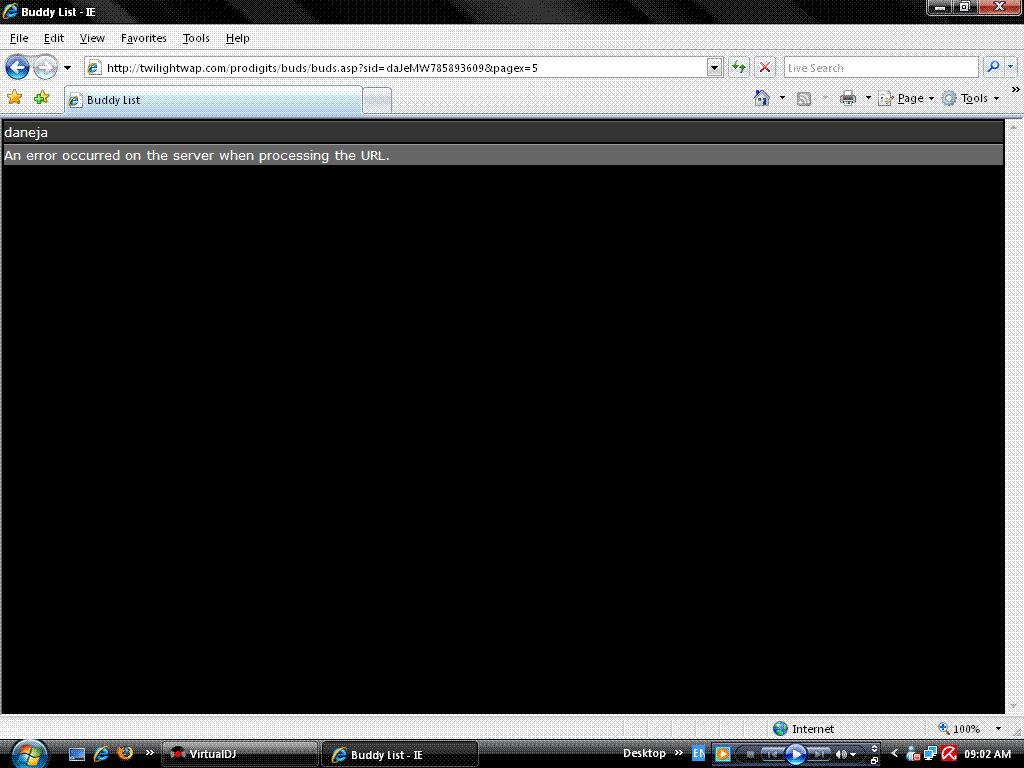
Task: Click the address bar URL field
Action: pos(396,68)
